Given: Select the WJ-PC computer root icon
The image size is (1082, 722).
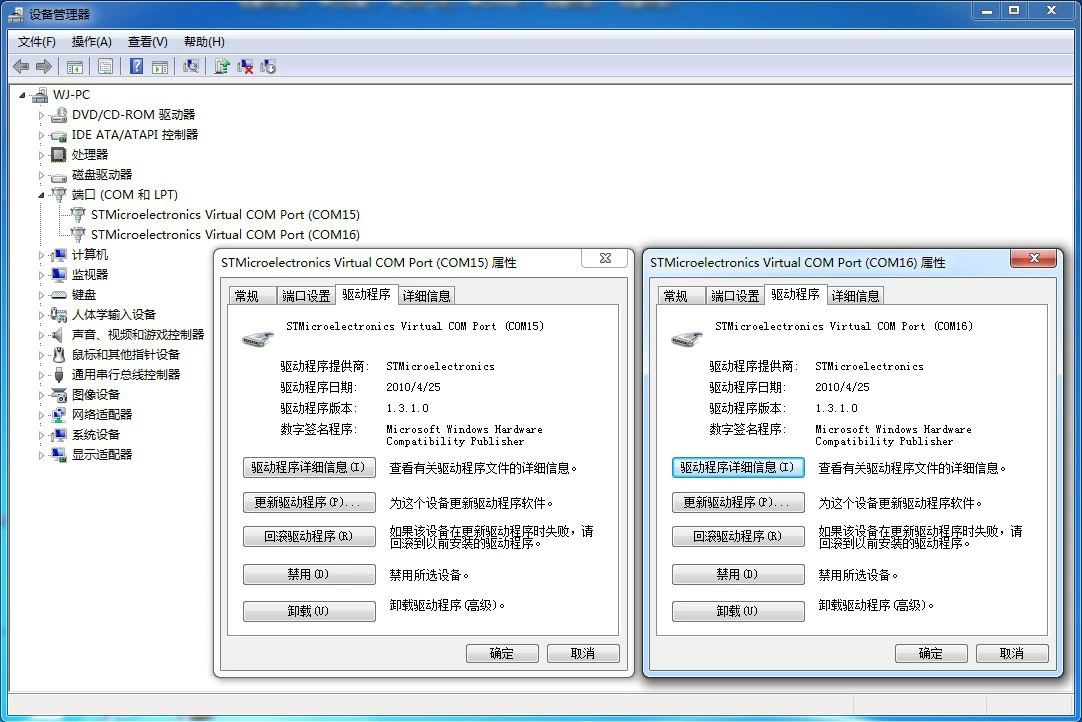Looking at the screenshot, I should (x=40, y=95).
